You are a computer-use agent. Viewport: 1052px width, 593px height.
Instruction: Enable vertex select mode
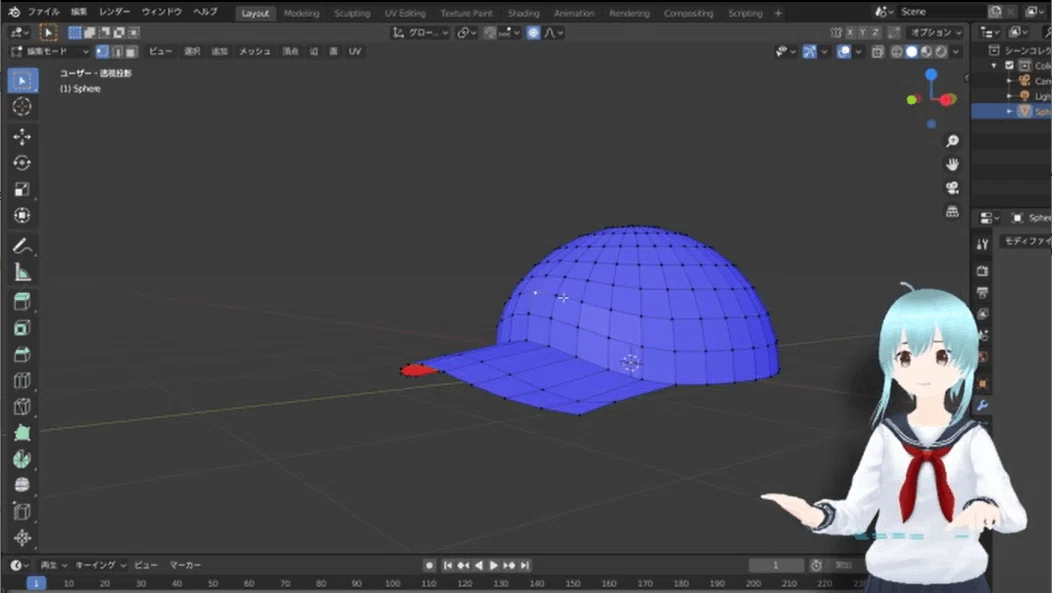point(103,51)
